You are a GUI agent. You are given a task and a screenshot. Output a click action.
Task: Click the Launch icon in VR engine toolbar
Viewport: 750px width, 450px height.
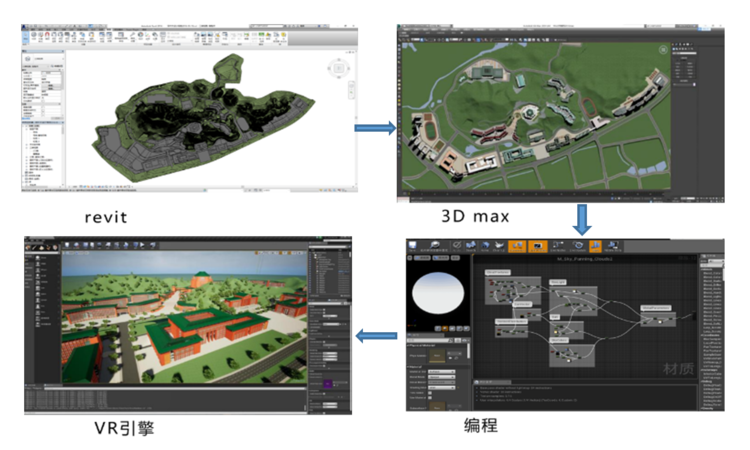point(153,245)
